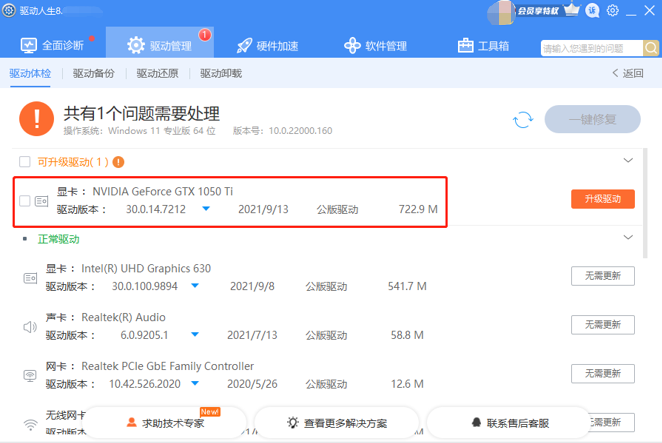
Task: Click the wireless card Wi-Fi icon
Action: pyautogui.click(x=30, y=424)
